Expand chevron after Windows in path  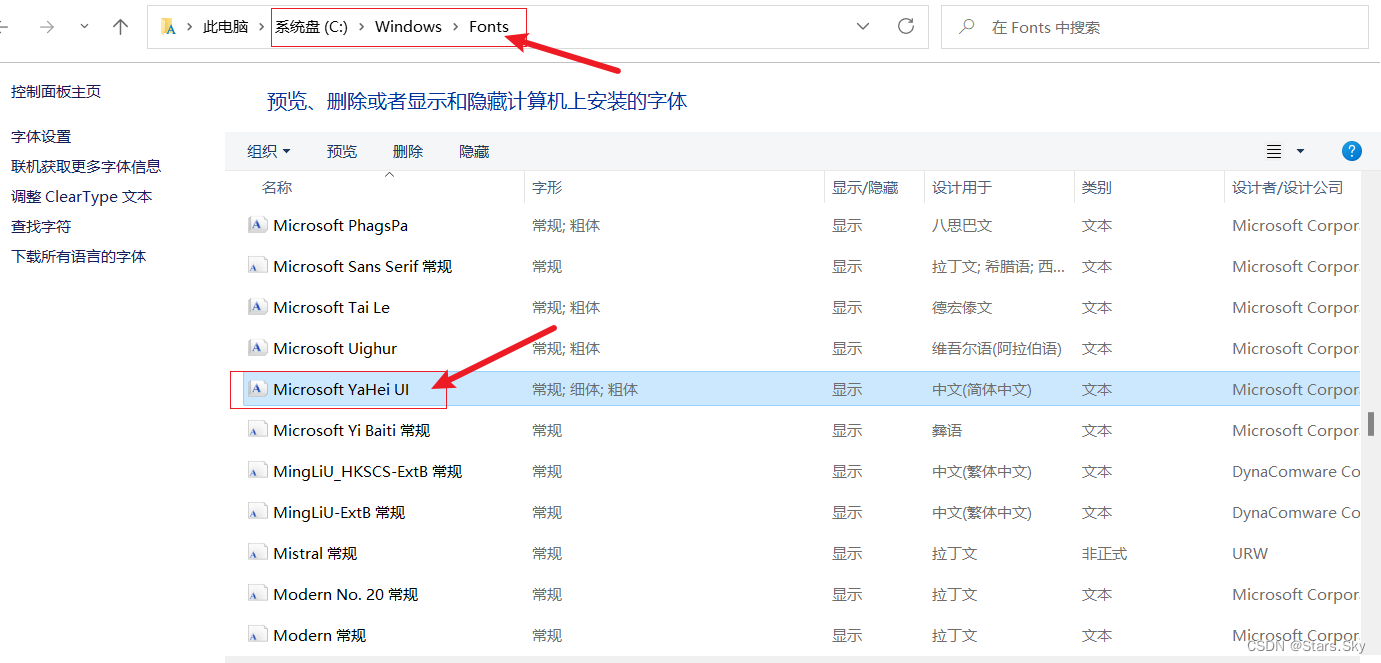pos(455,27)
